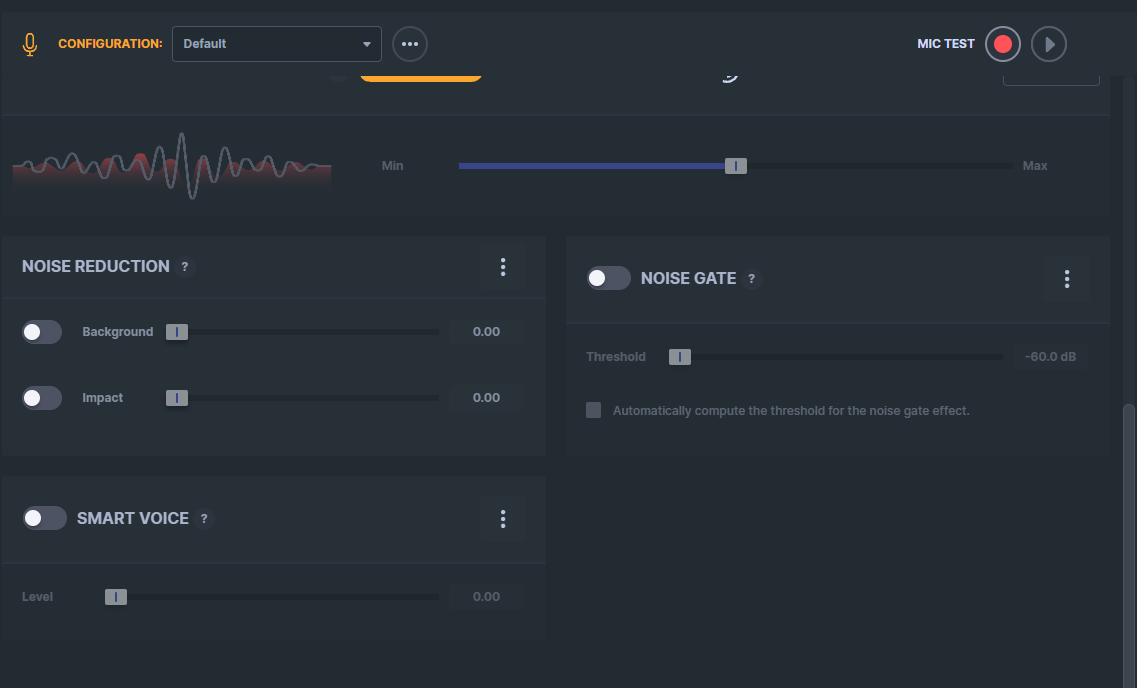1137x688 pixels.
Task: Start Mic Test recording with red button
Action: click(x=1003, y=44)
